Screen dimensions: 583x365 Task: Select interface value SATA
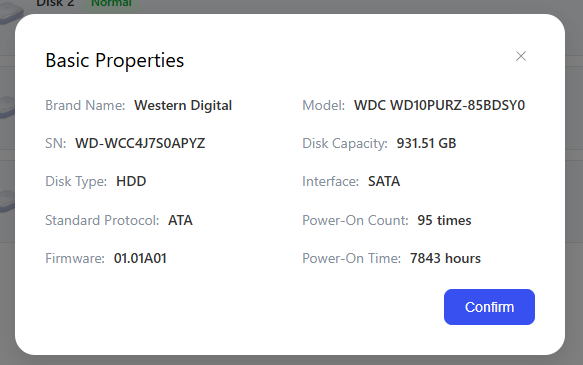384,181
